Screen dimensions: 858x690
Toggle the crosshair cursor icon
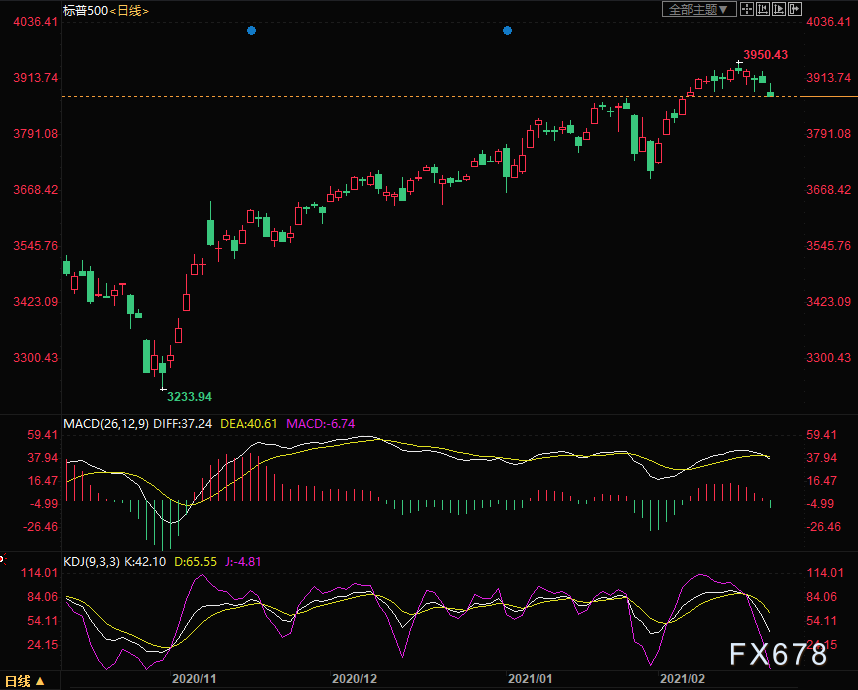[x=747, y=9]
